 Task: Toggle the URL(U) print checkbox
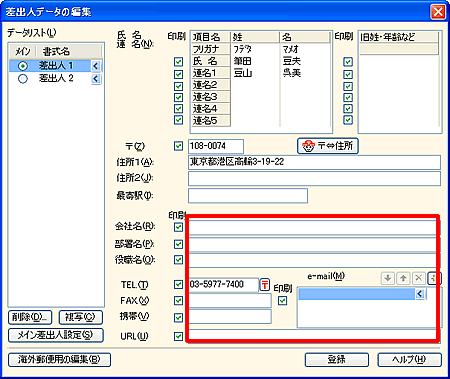(x=179, y=336)
